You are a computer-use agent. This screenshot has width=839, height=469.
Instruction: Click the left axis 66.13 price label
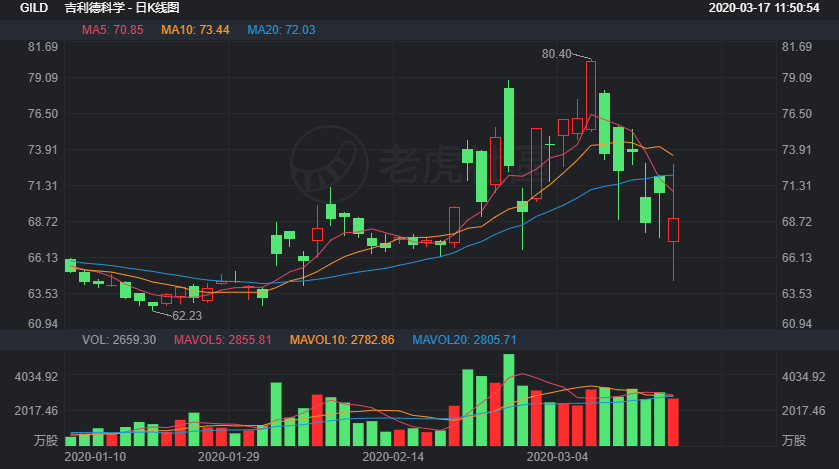(43, 258)
